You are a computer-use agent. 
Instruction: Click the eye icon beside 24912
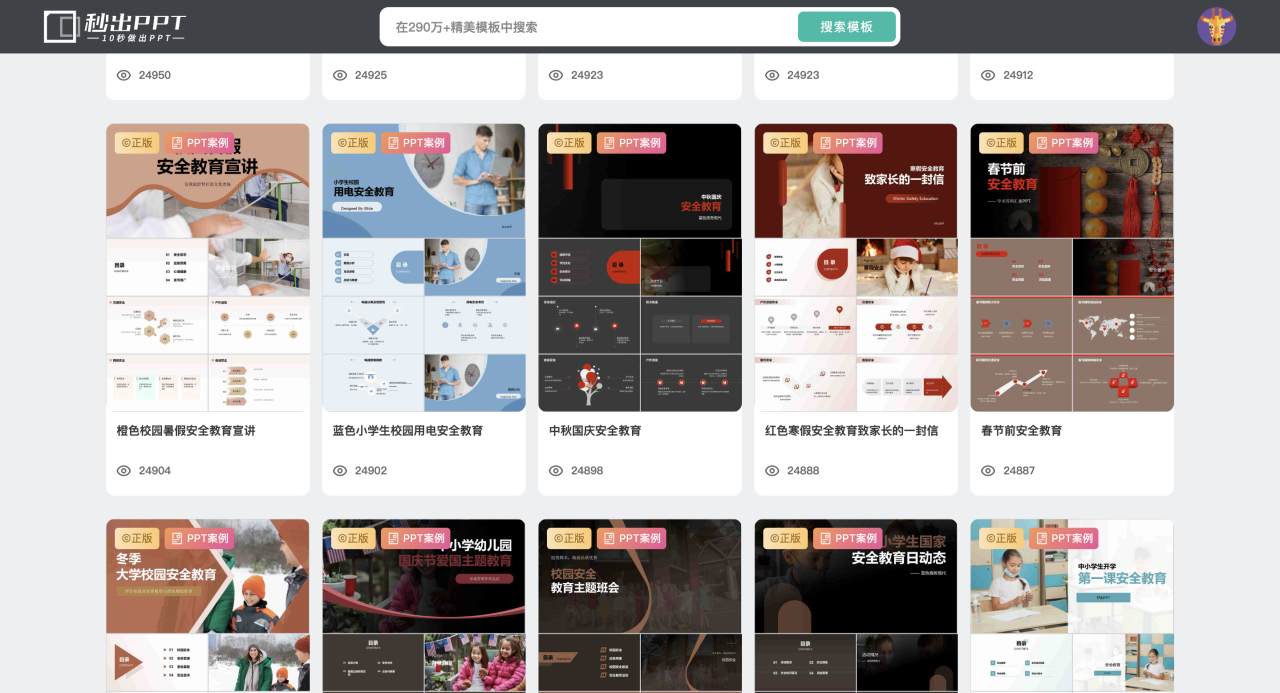coord(988,75)
